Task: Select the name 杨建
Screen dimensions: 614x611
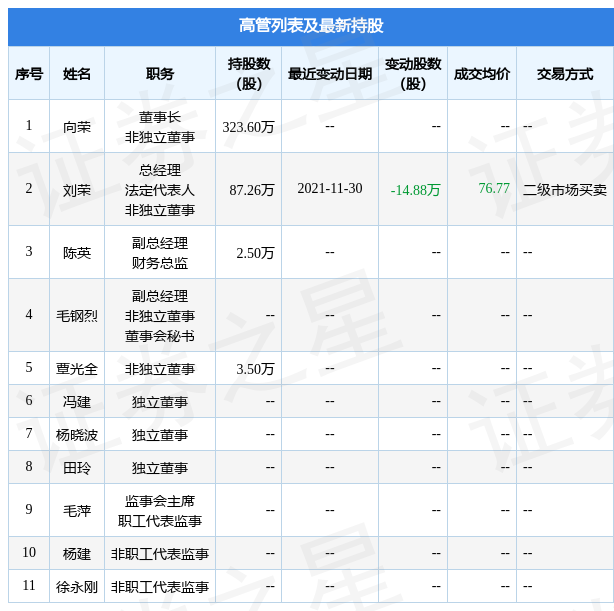Action: click(x=77, y=554)
